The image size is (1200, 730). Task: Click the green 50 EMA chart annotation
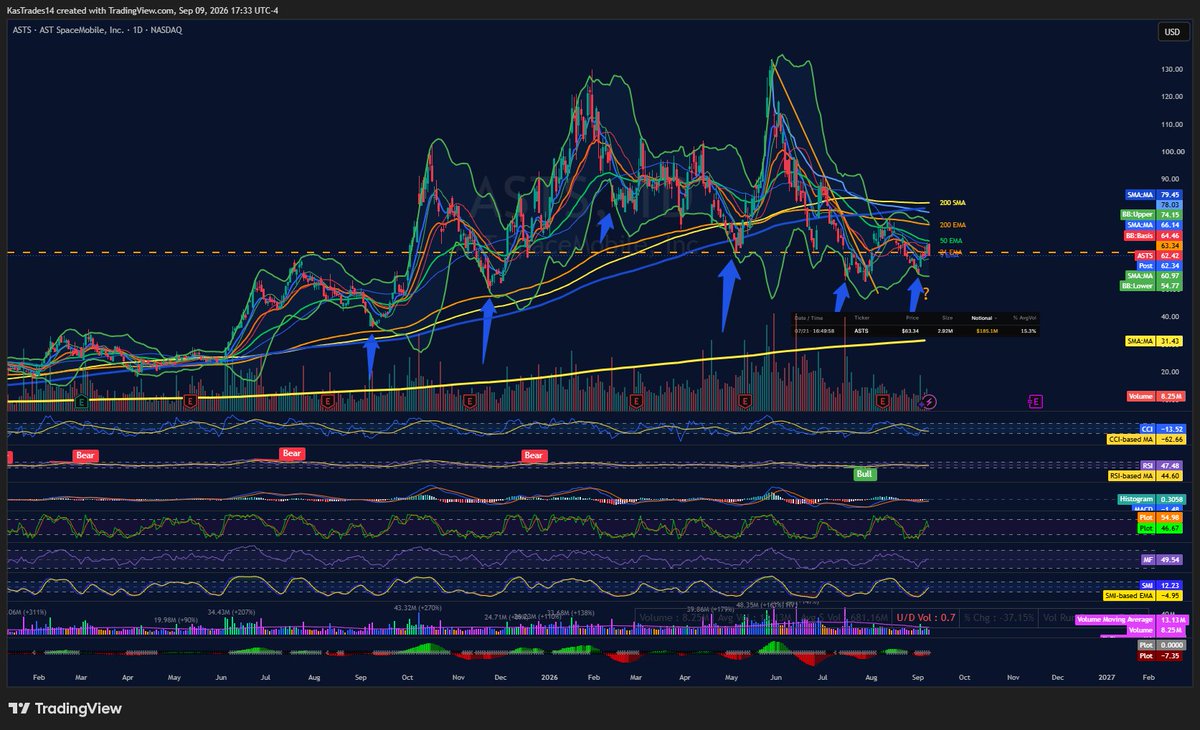click(x=951, y=241)
